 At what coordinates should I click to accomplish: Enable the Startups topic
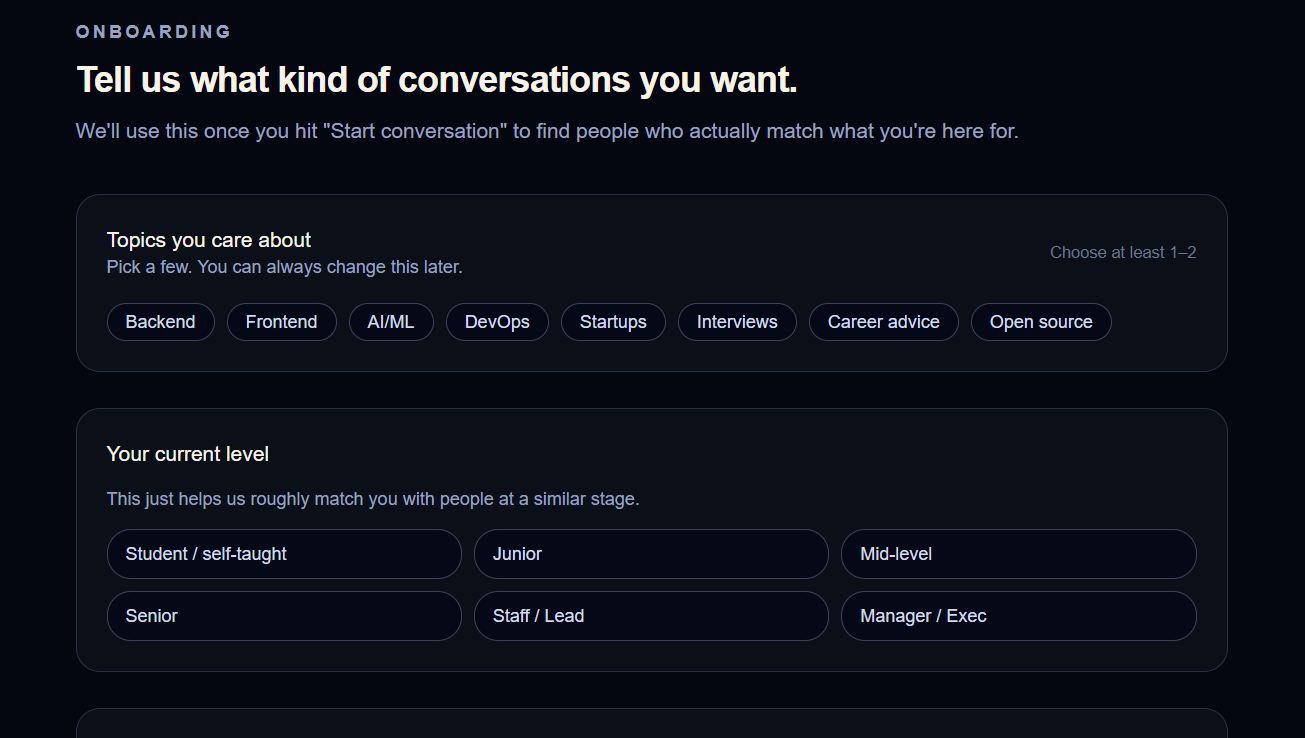(613, 322)
